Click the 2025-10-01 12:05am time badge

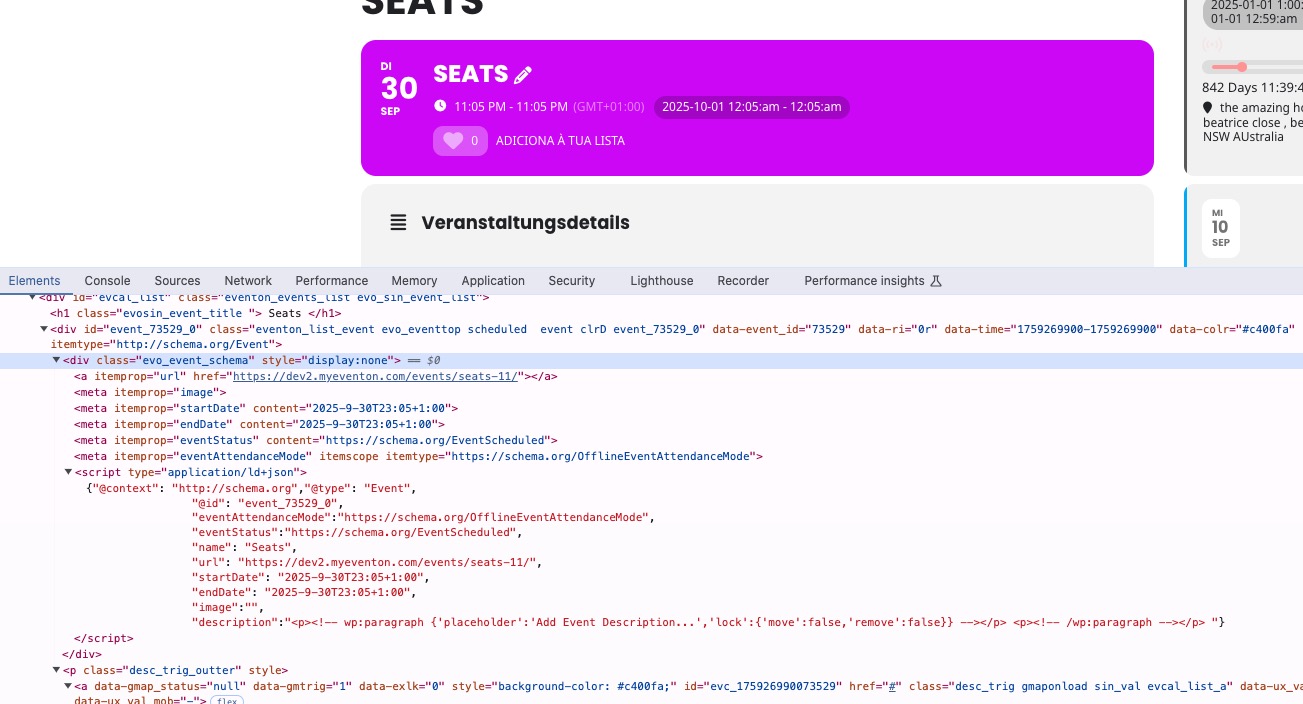tap(752, 107)
